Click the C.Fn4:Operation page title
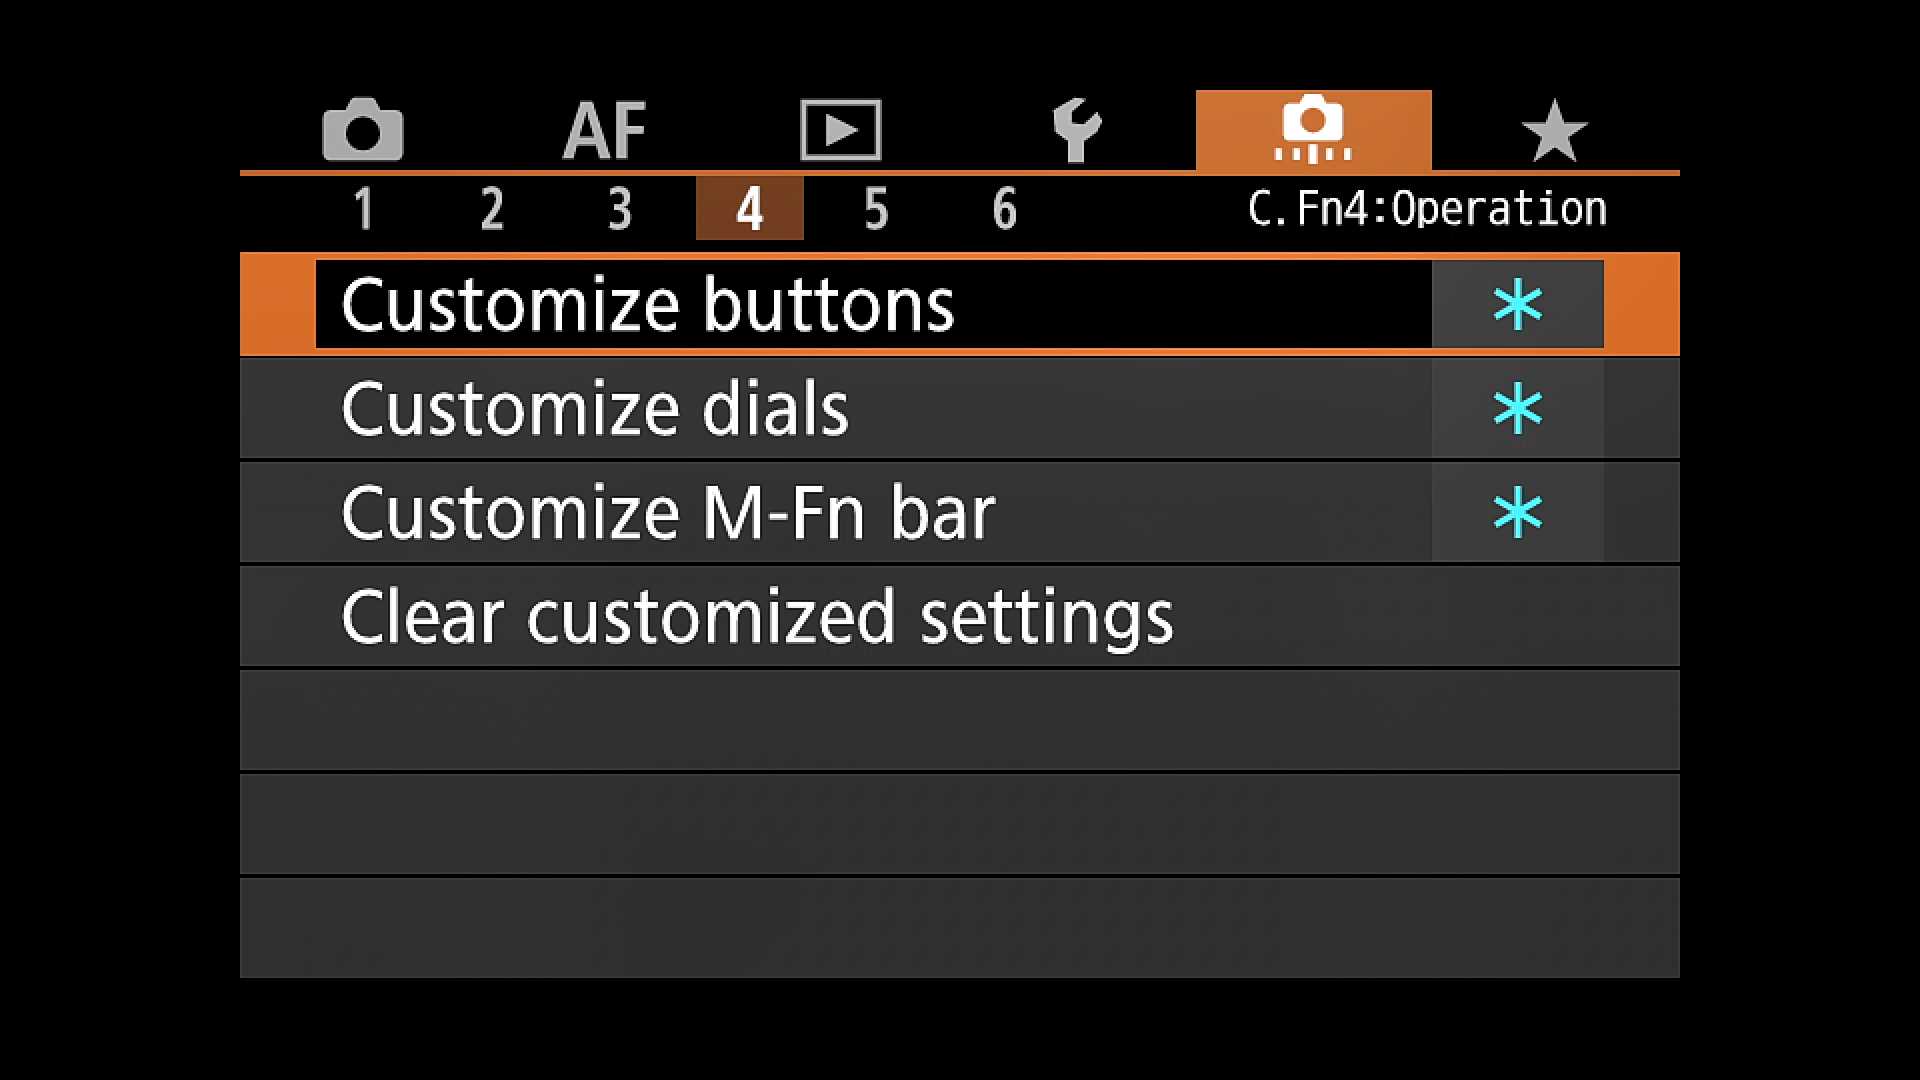 click(x=1427, y=209)
